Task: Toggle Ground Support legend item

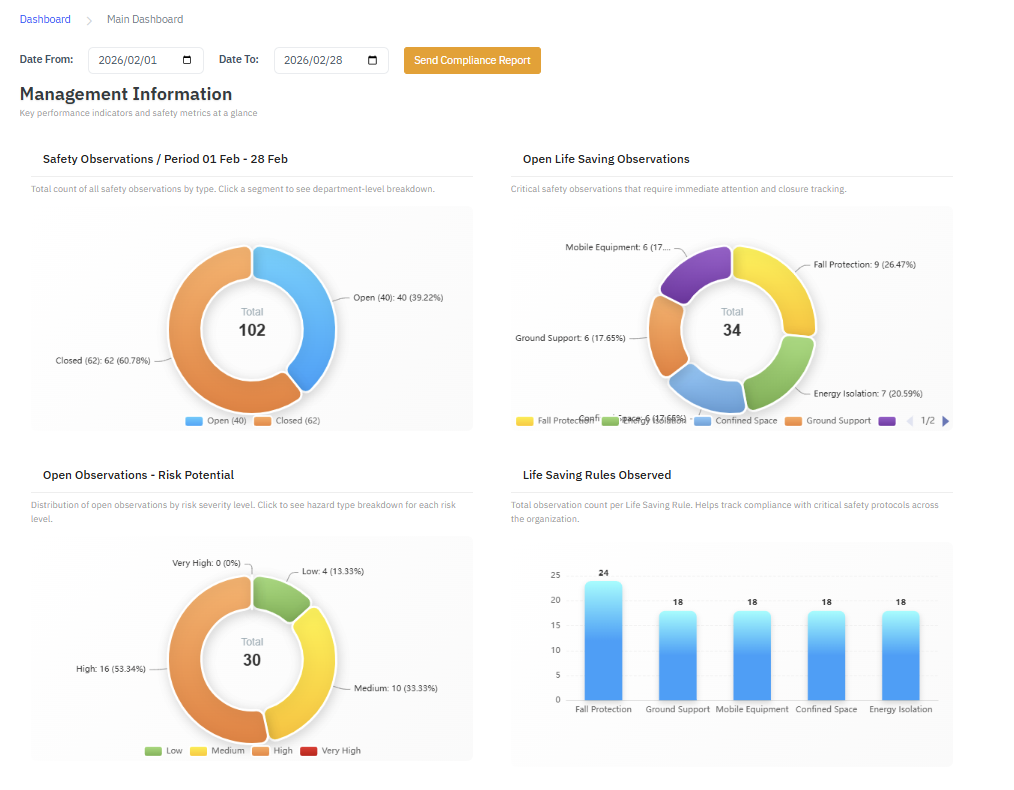Action: pos(828,421)
